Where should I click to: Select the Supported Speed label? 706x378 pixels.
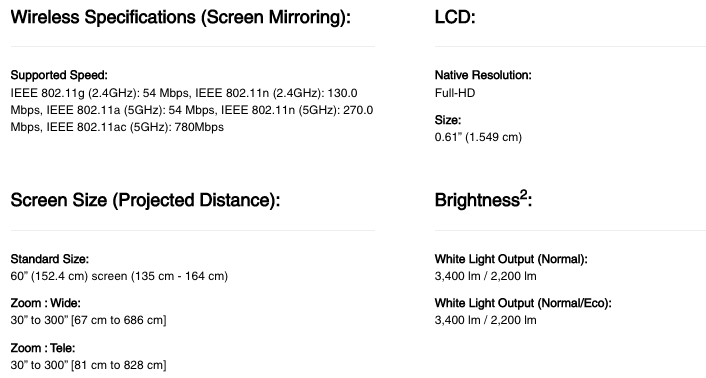(x=59, y=75)
